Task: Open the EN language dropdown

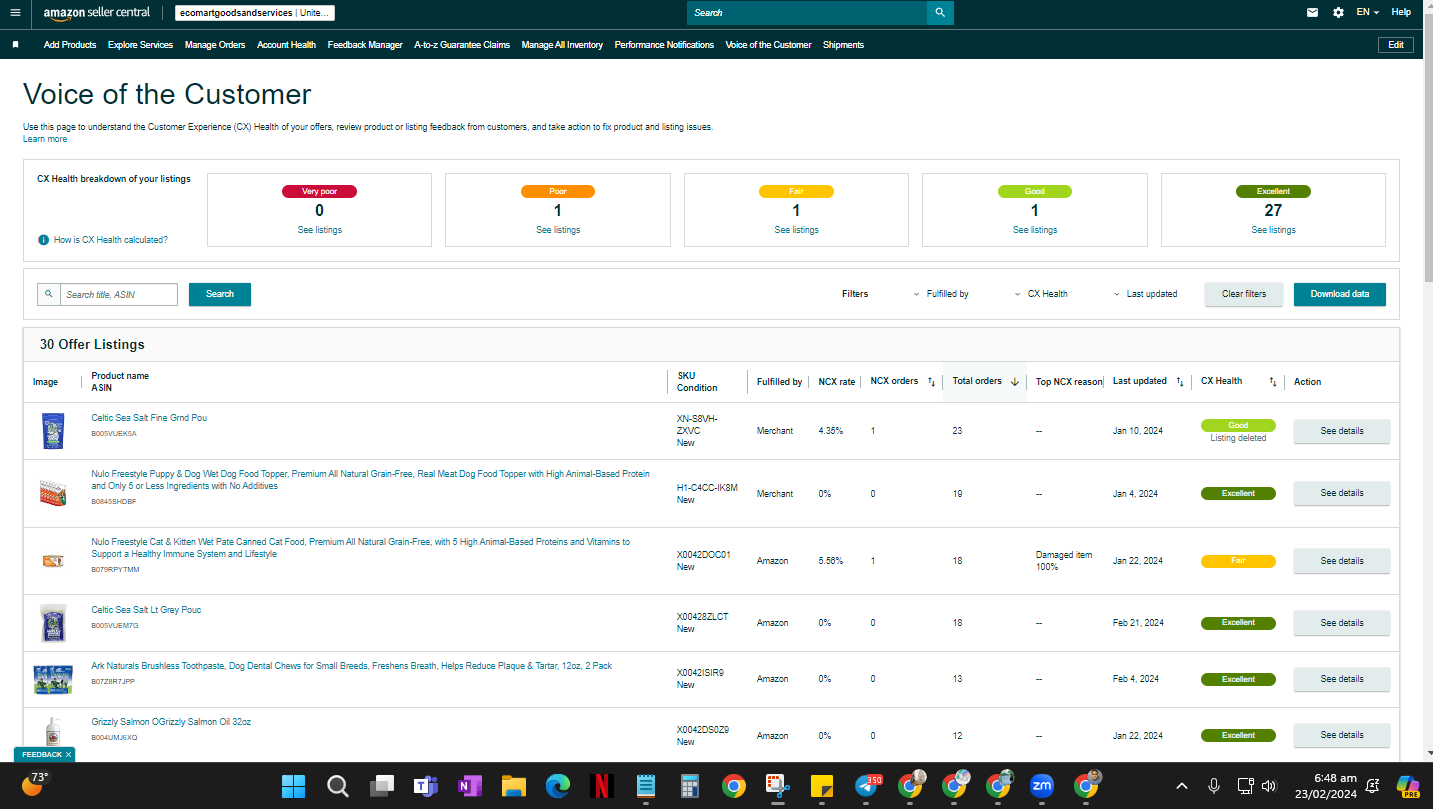Action: pos(1367,13)
